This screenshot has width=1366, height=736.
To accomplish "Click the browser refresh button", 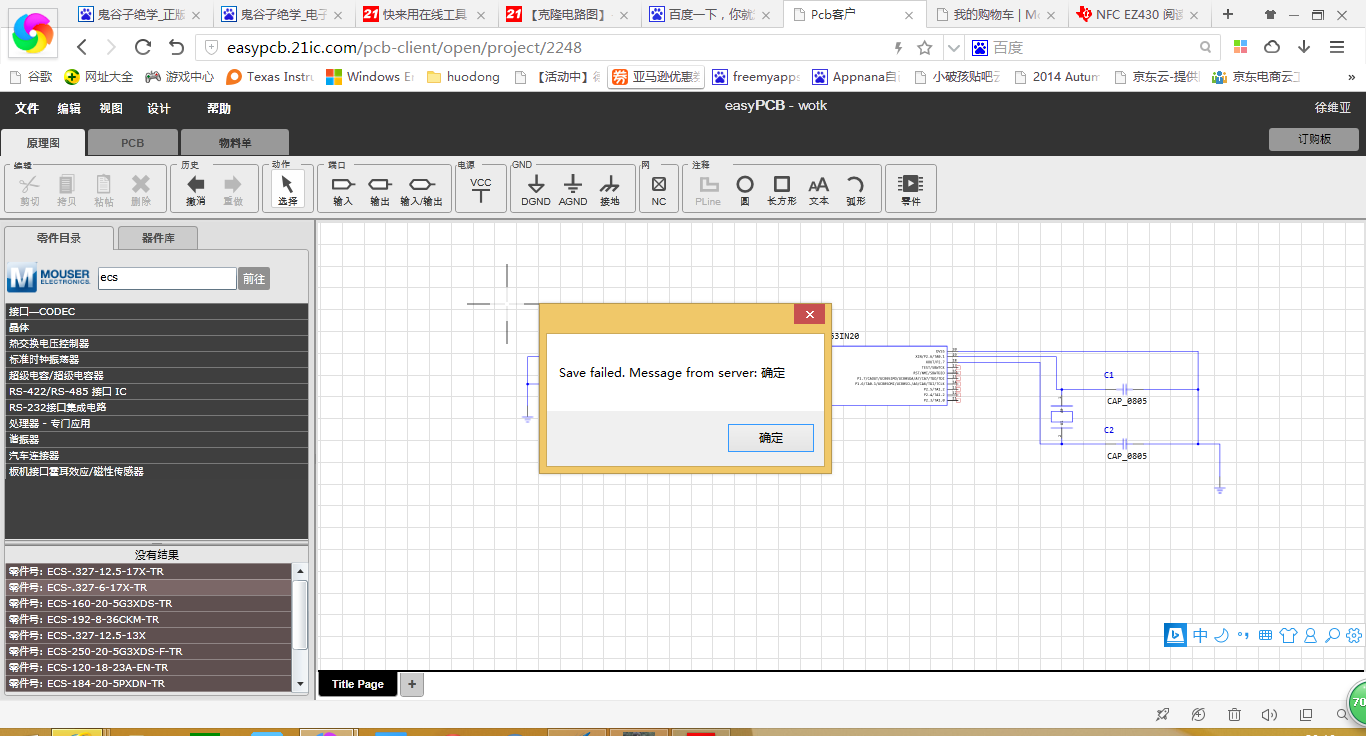I will pyautogui.click(x=143, y=47).
